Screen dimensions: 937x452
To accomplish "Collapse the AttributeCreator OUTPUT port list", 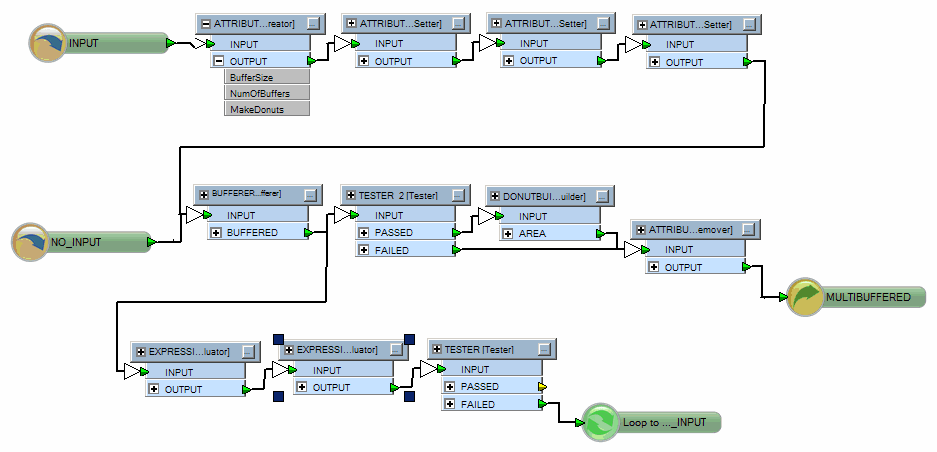I will (218, 61).
